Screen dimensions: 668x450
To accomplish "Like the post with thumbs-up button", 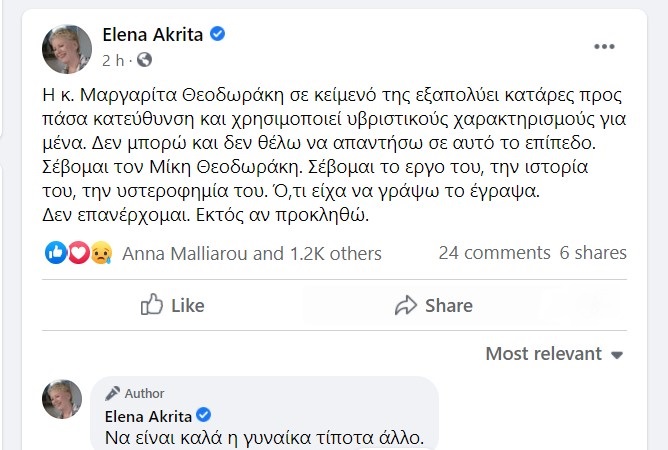I will [x=173, y=305].
